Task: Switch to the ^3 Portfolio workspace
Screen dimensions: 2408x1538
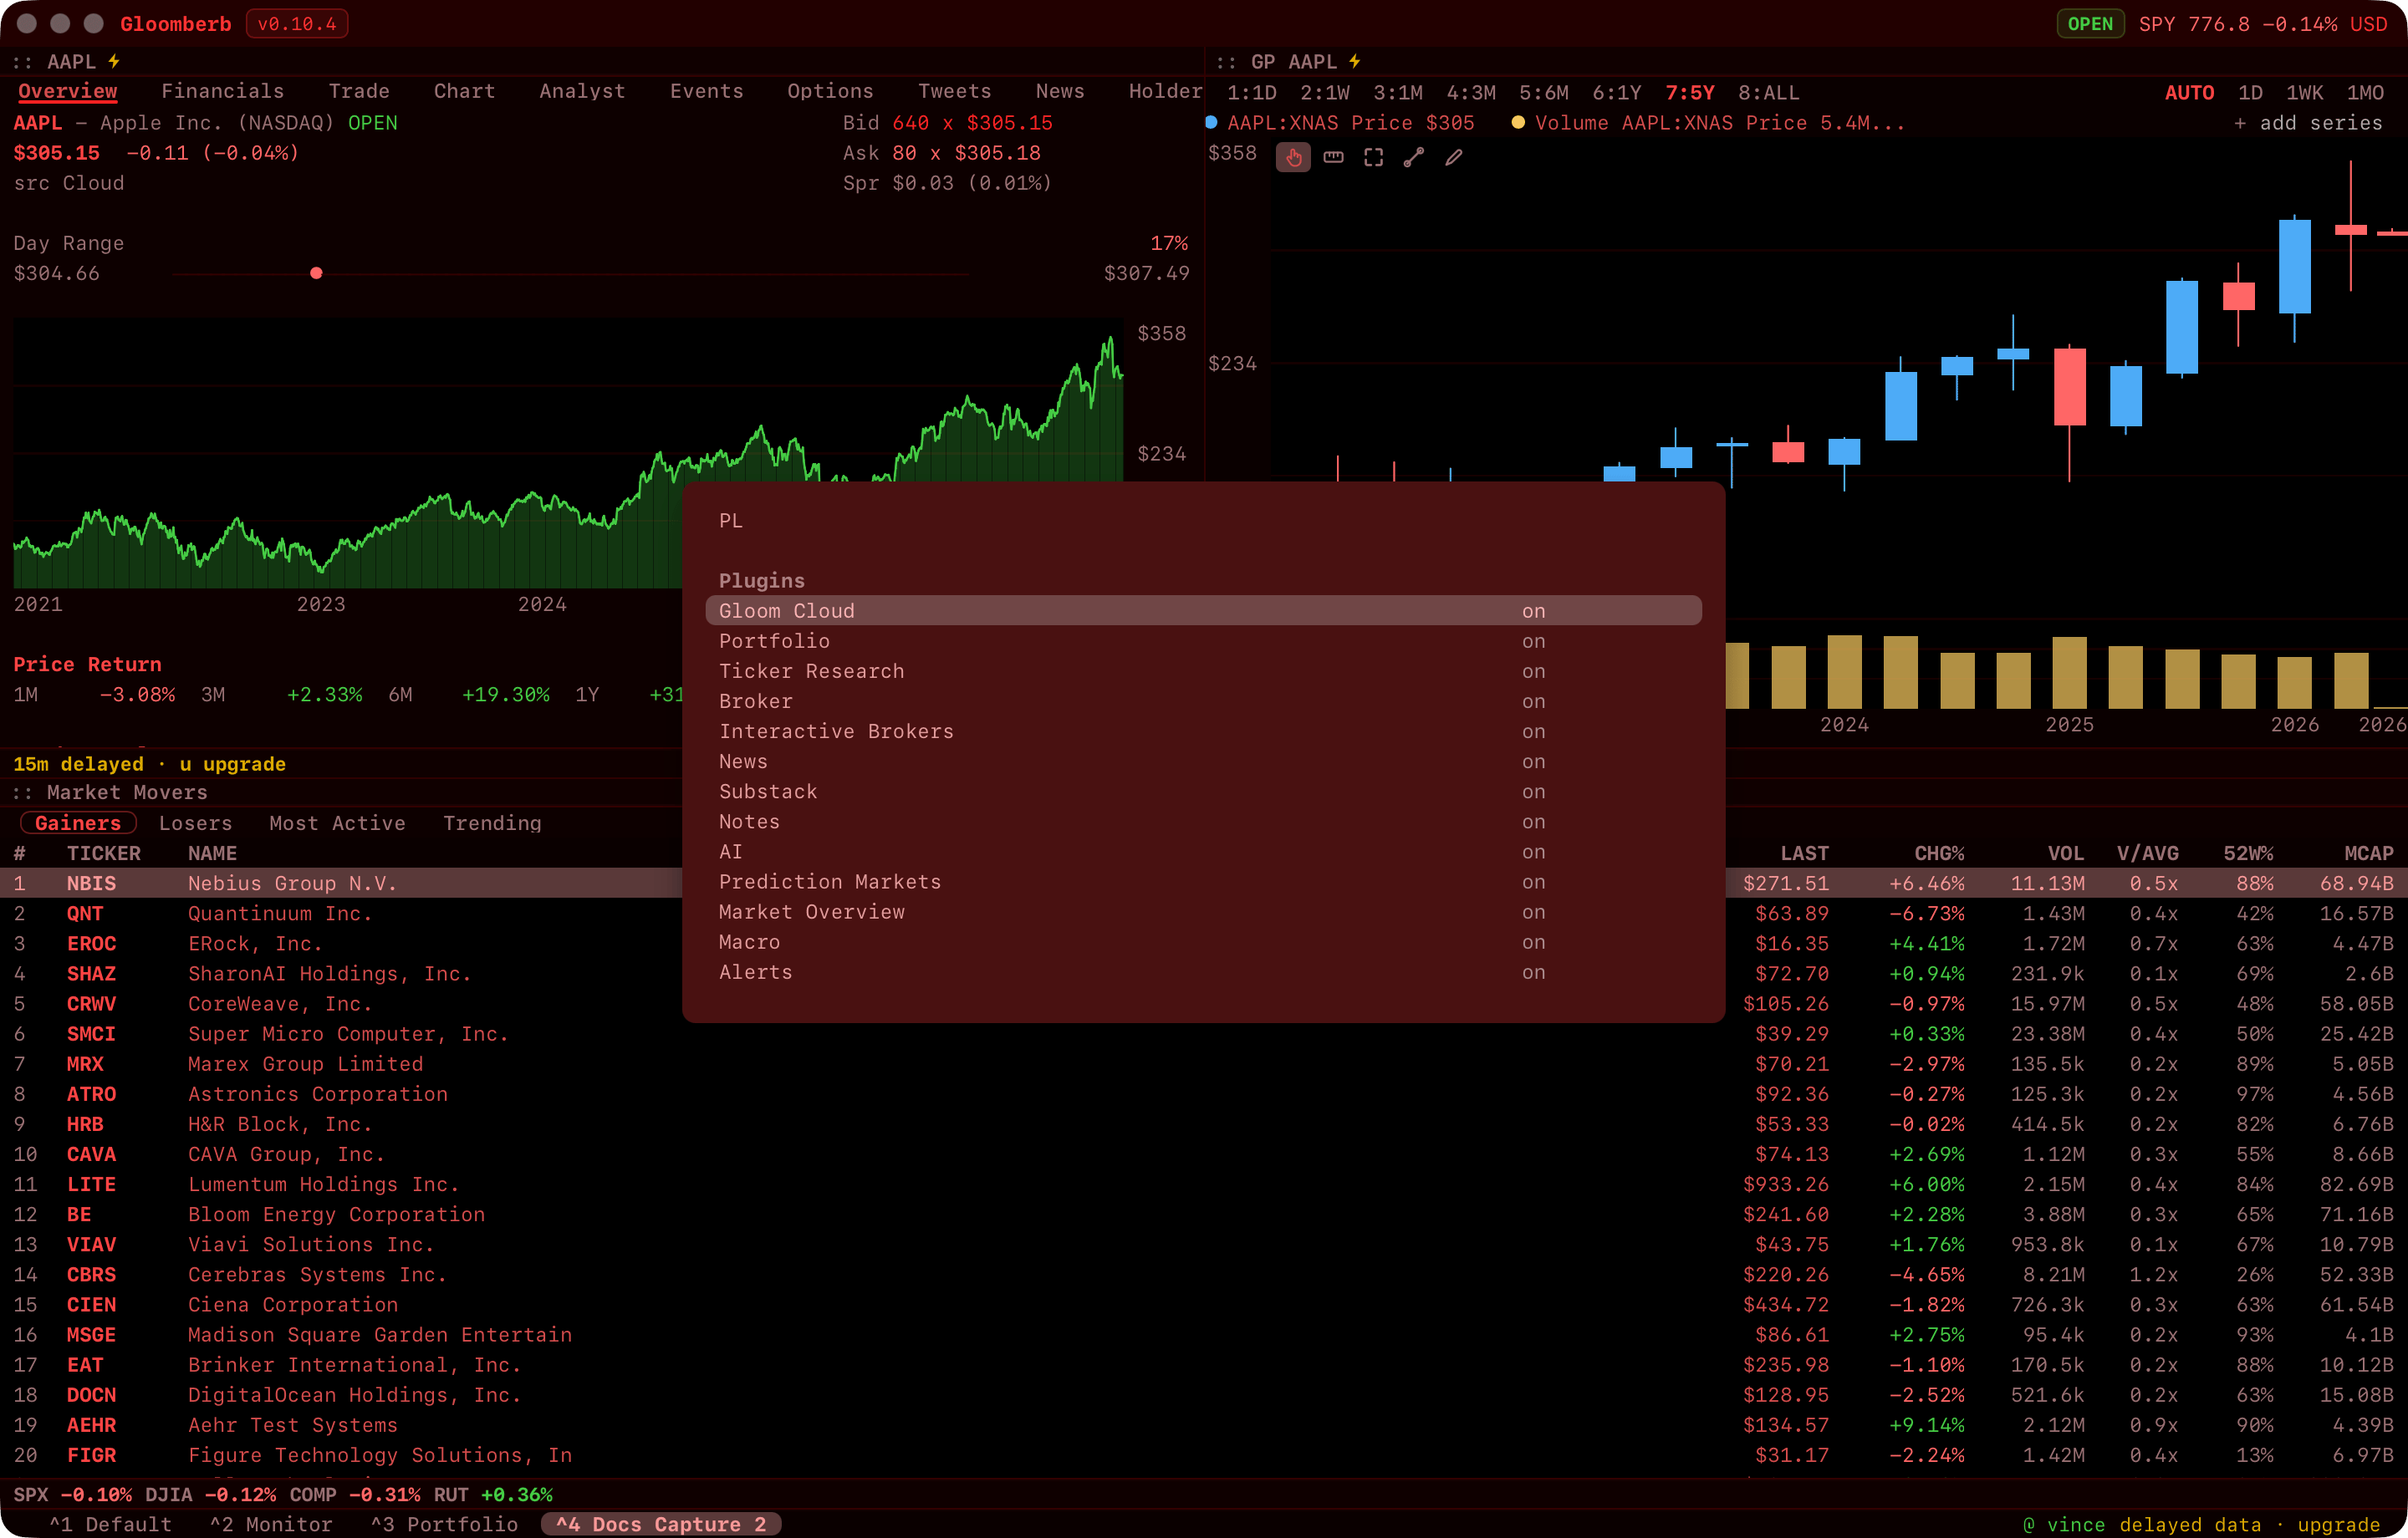Action: pos(444,1525)
